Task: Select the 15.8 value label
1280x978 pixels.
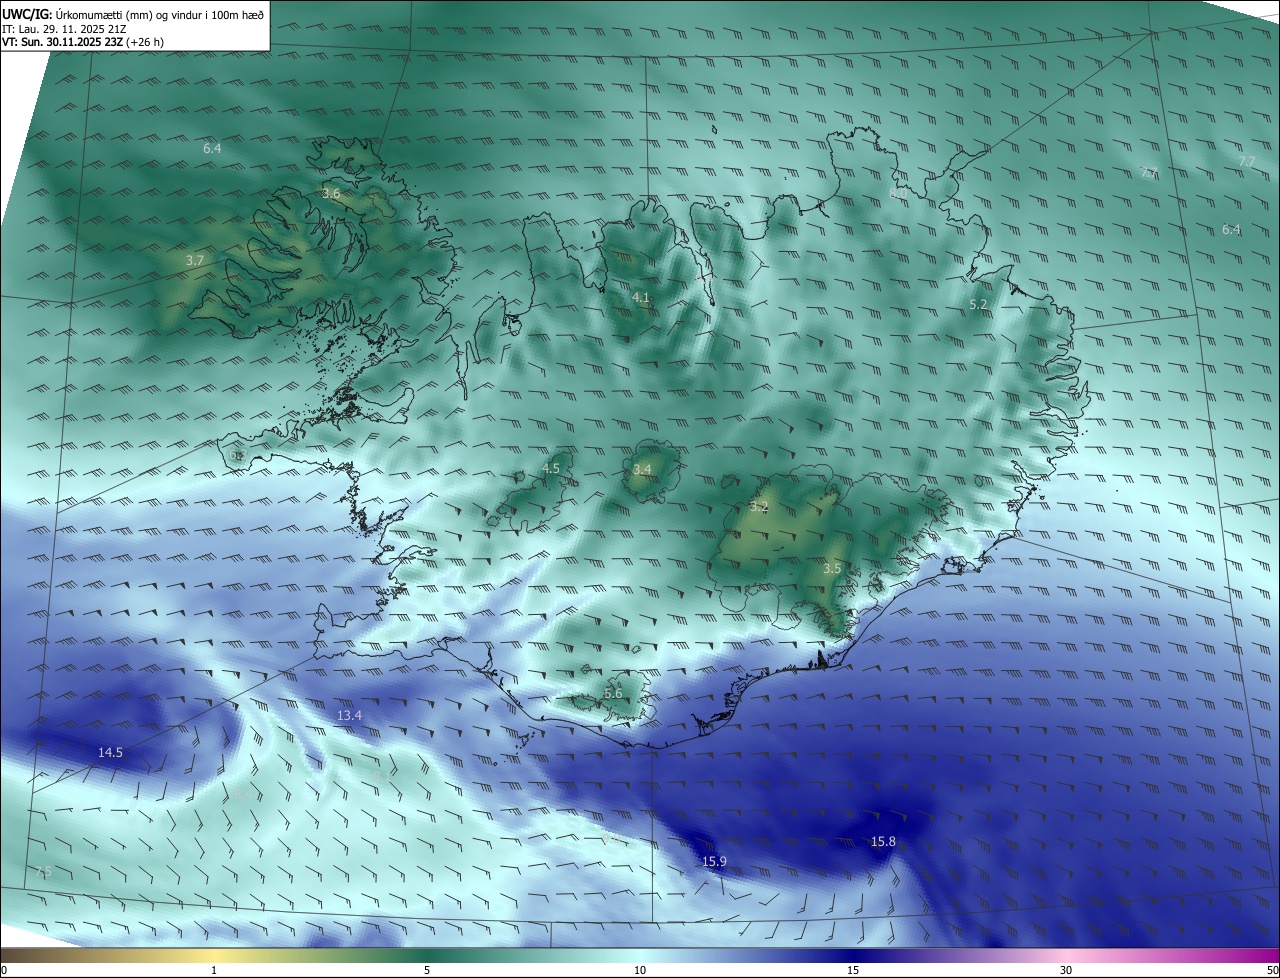Action: pyautogui.click(x=883, y=841)
